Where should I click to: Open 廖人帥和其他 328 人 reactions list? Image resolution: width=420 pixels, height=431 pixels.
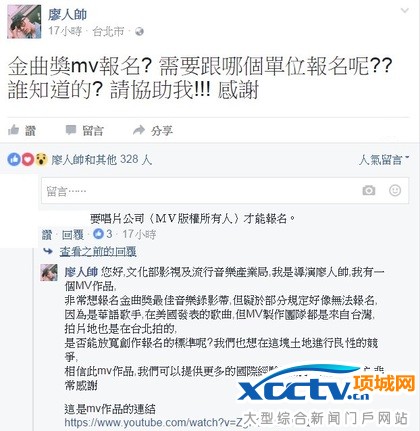click(x=102, y=160)
